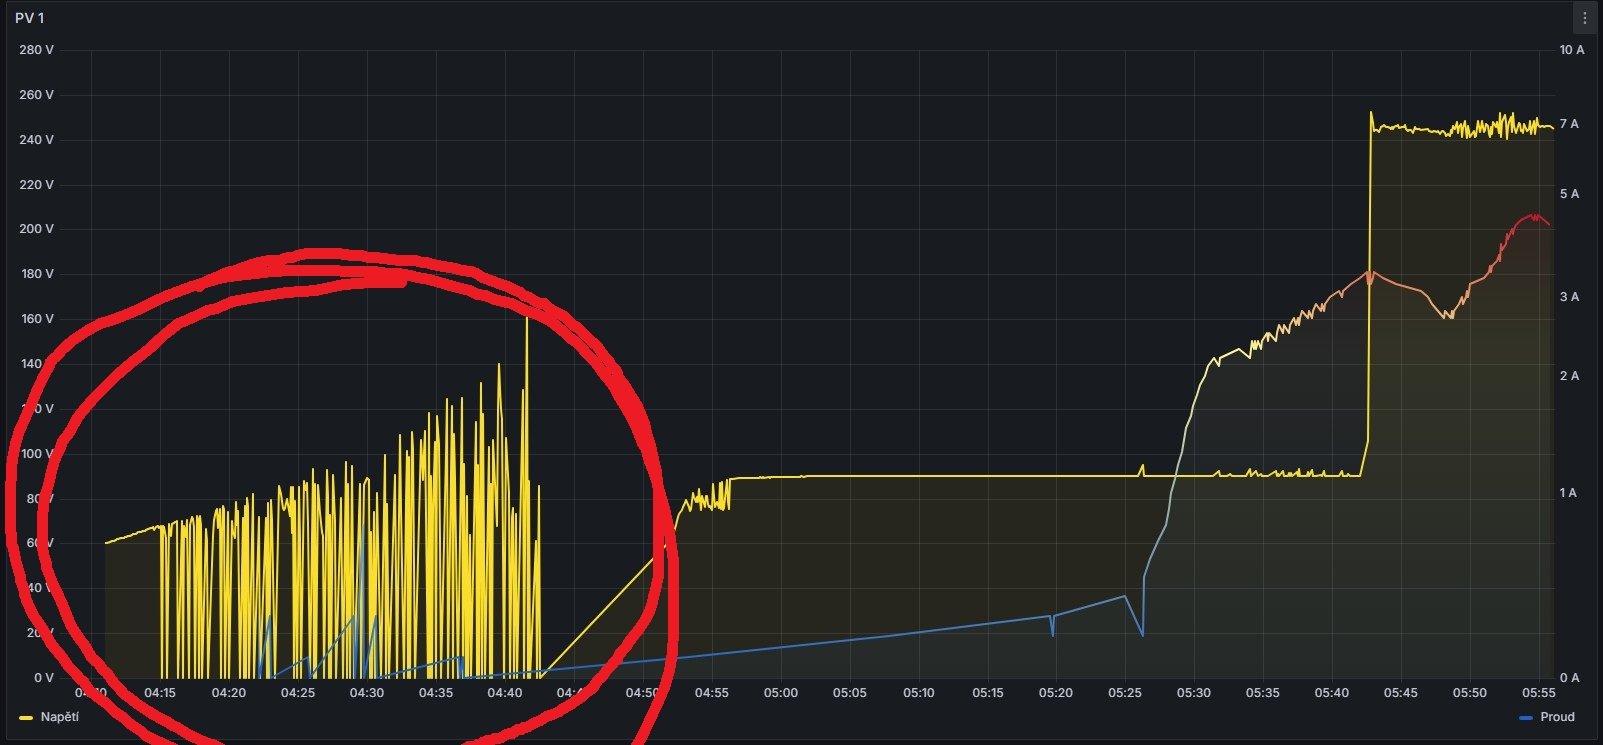Click the 7 A axis label

[x=1569, y=124]
